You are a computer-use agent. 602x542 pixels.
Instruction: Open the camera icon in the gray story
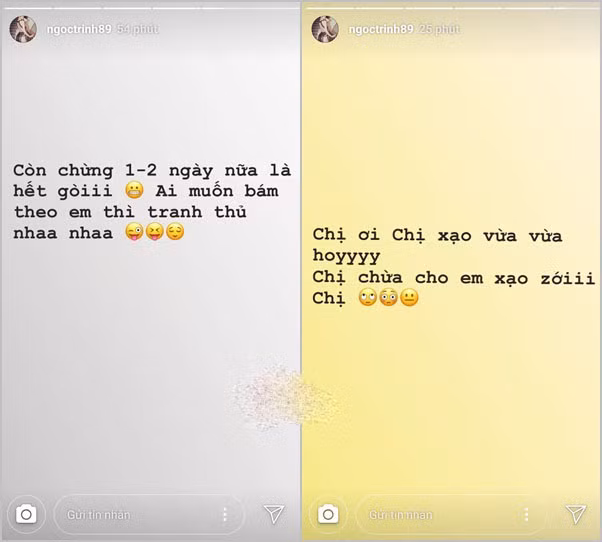[x=26, y=514]
